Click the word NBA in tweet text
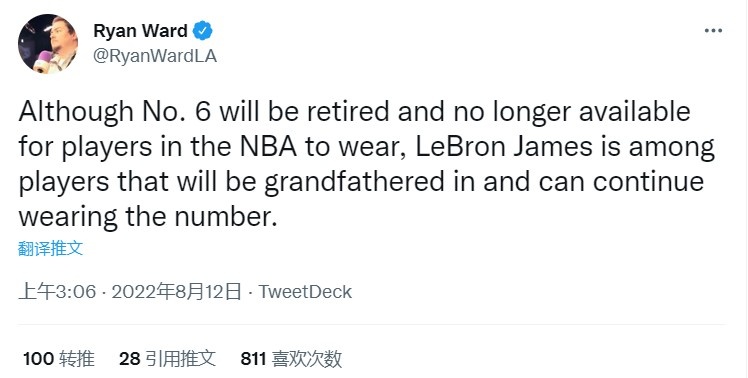The image size is (748, 378). (269, 147)
